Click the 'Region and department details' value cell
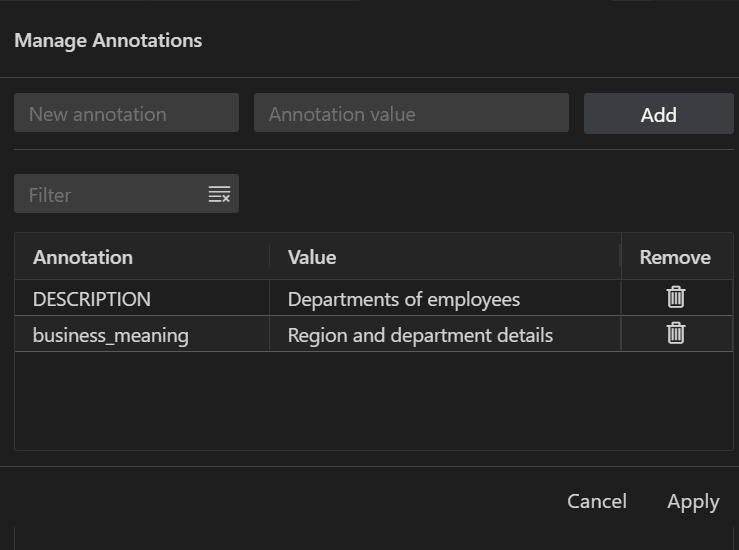The width and height of the screenshot is (739, 550). click(x=420, y=335)
